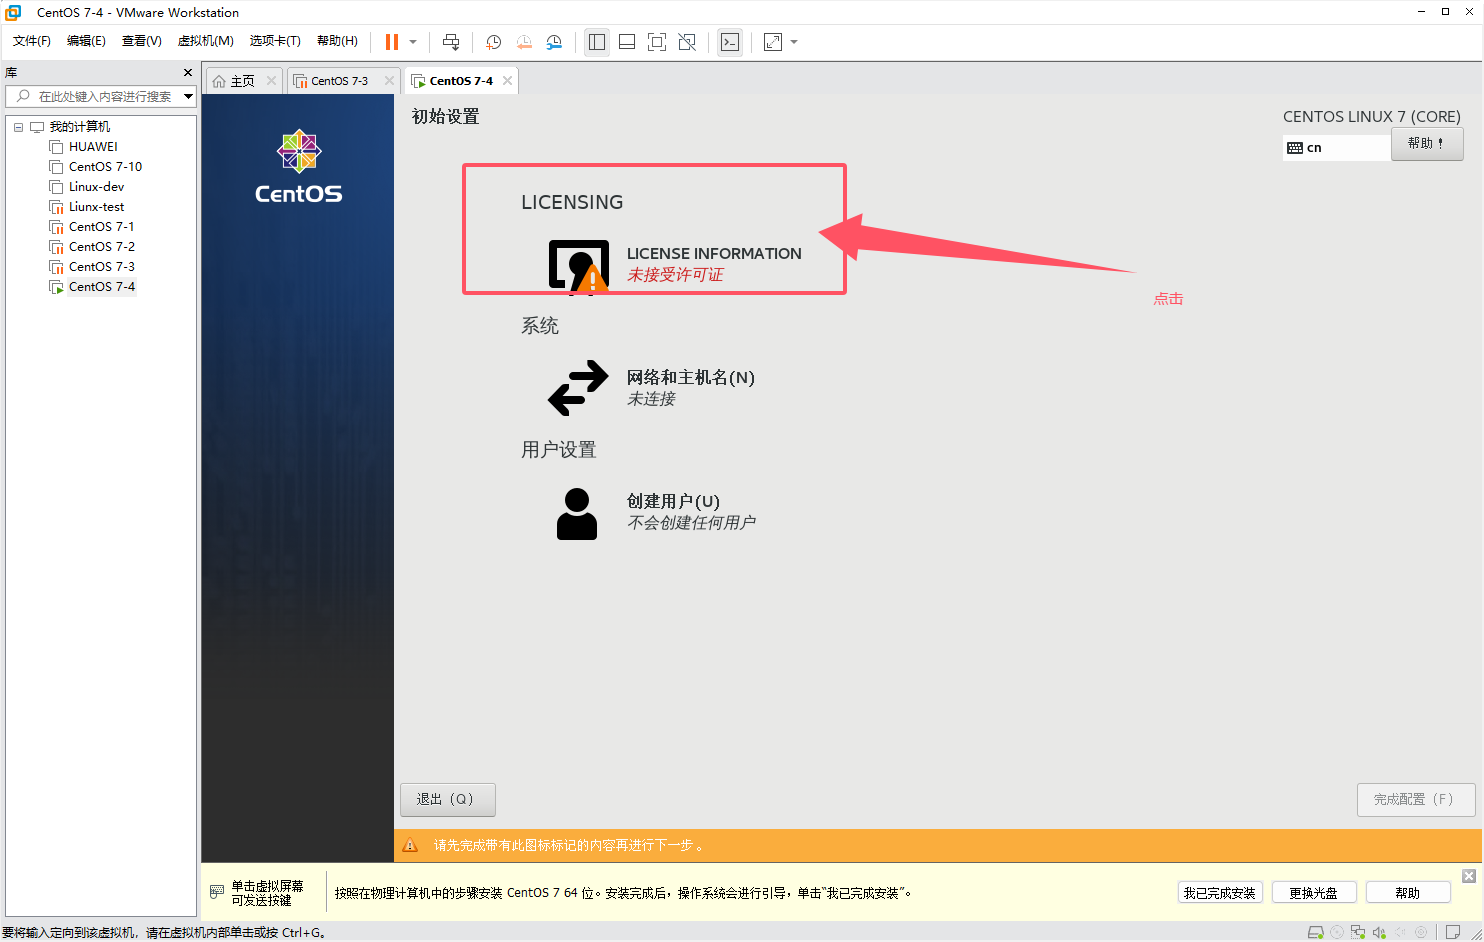The width and height of the screenshot is (1484, 942).
Task: Select Linux-dev in the library tree
Action: [x=96, y=187]
